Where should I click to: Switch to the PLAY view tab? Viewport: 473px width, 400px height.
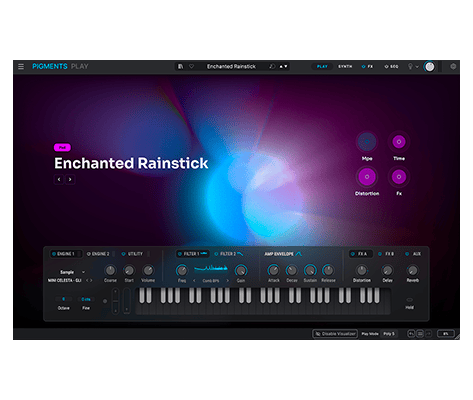[x=322, y=66]
